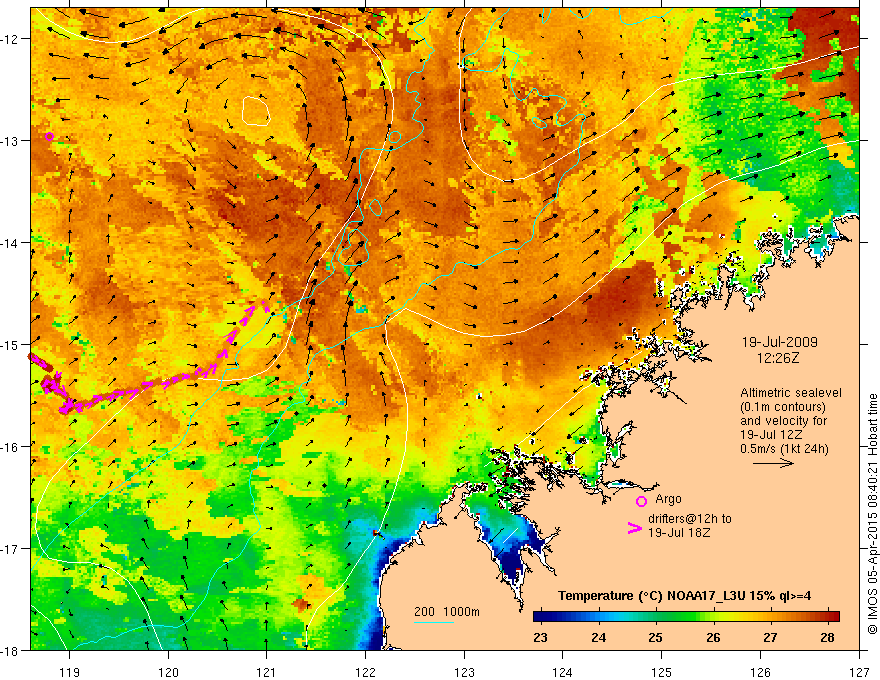Click the '12:26Z' time text
The image size is (880, 680).
coord(778,357)
